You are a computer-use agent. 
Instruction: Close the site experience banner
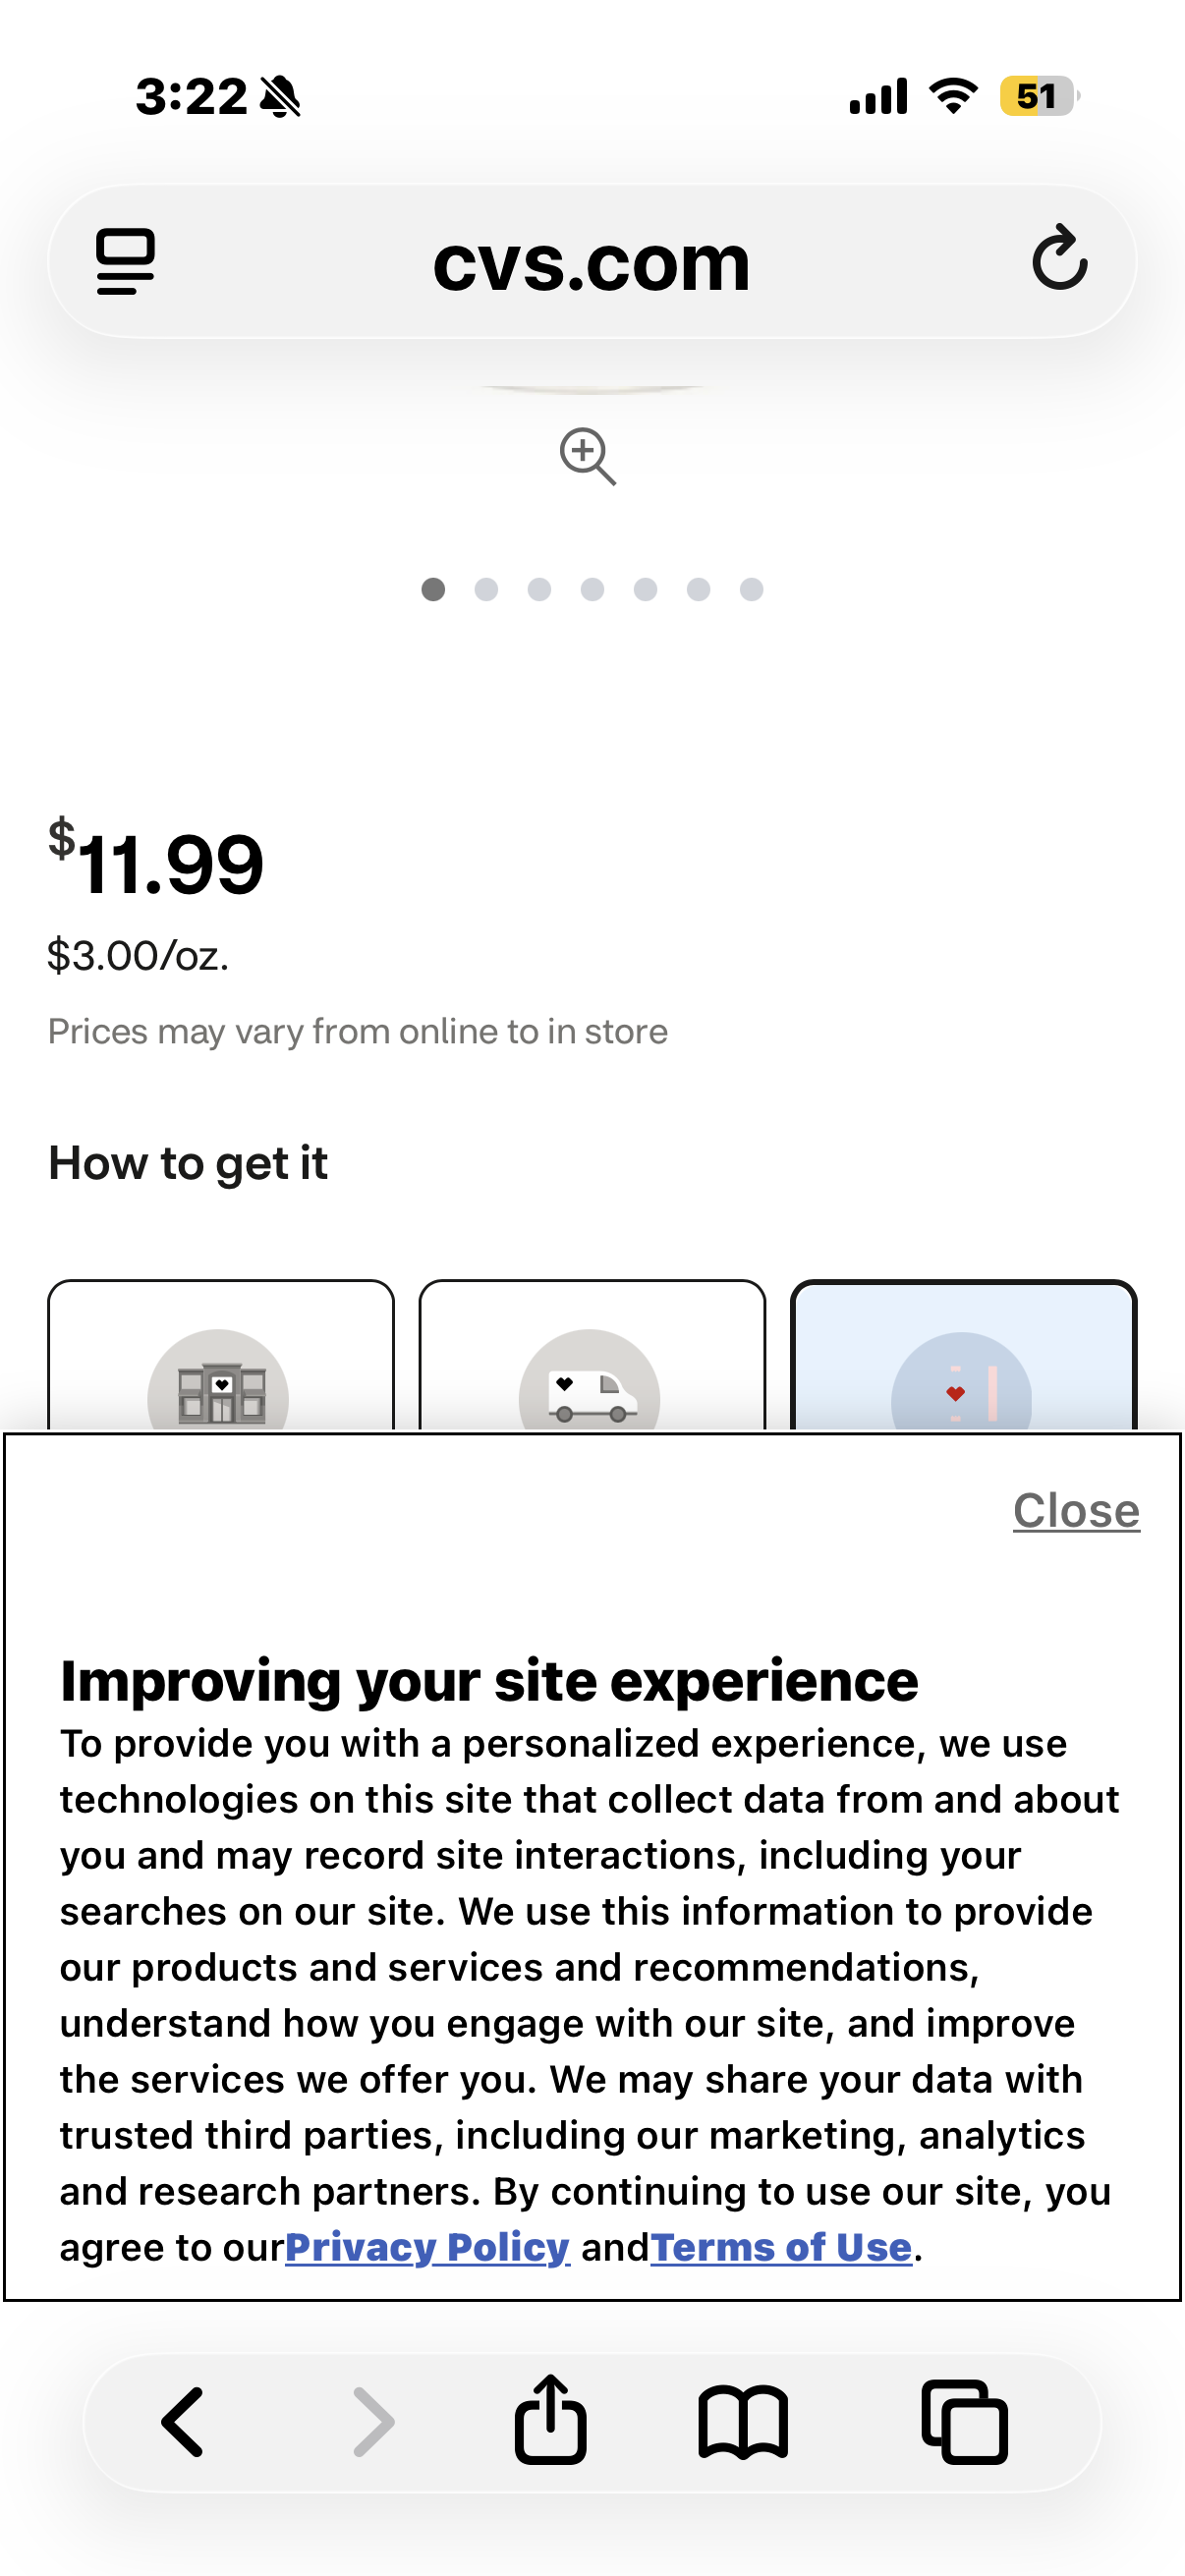[1076, 1510]
